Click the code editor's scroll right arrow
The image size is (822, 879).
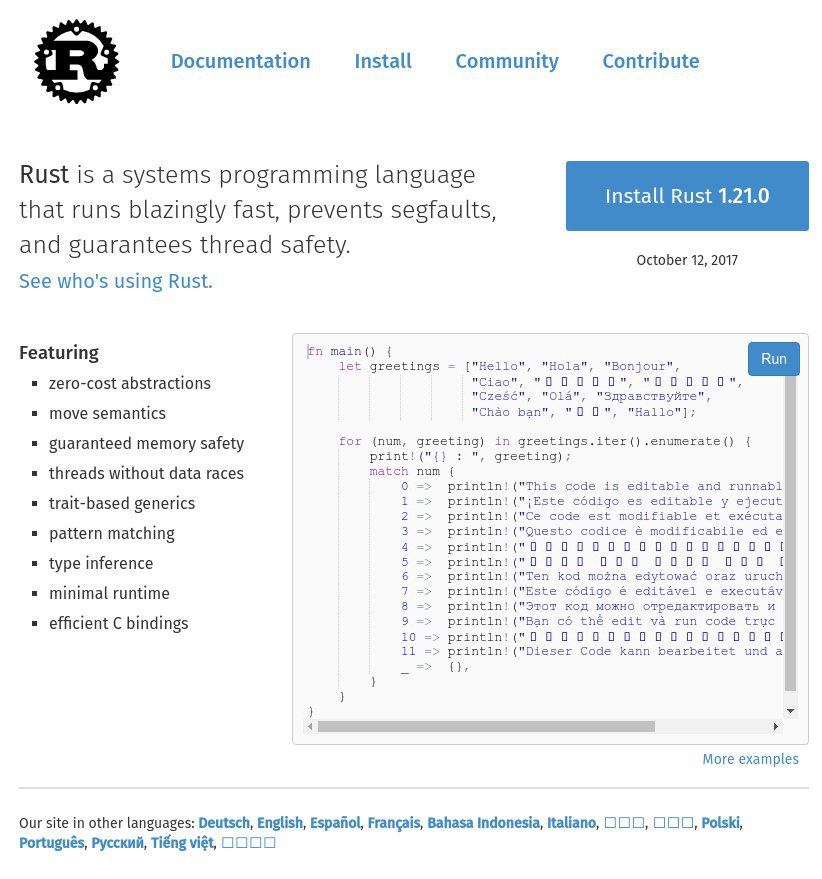(x=775, y=726)
